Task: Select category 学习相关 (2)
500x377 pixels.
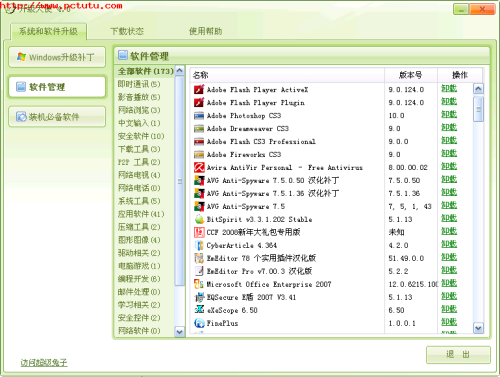Action: pos(139,305)
